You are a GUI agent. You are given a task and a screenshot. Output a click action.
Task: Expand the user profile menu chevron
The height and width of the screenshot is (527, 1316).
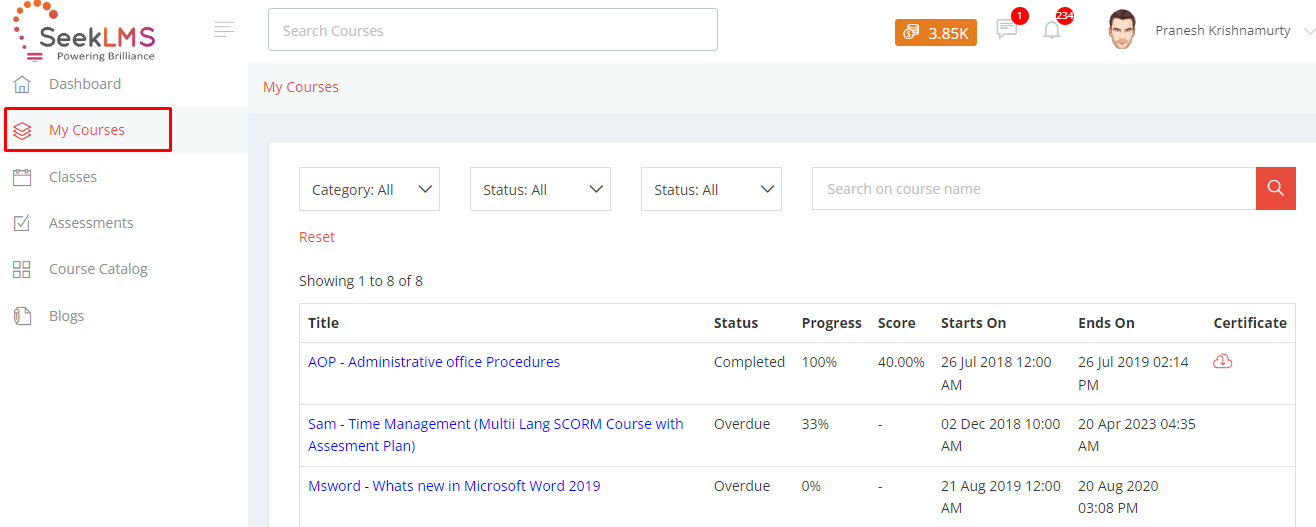tap(1308, 32)
